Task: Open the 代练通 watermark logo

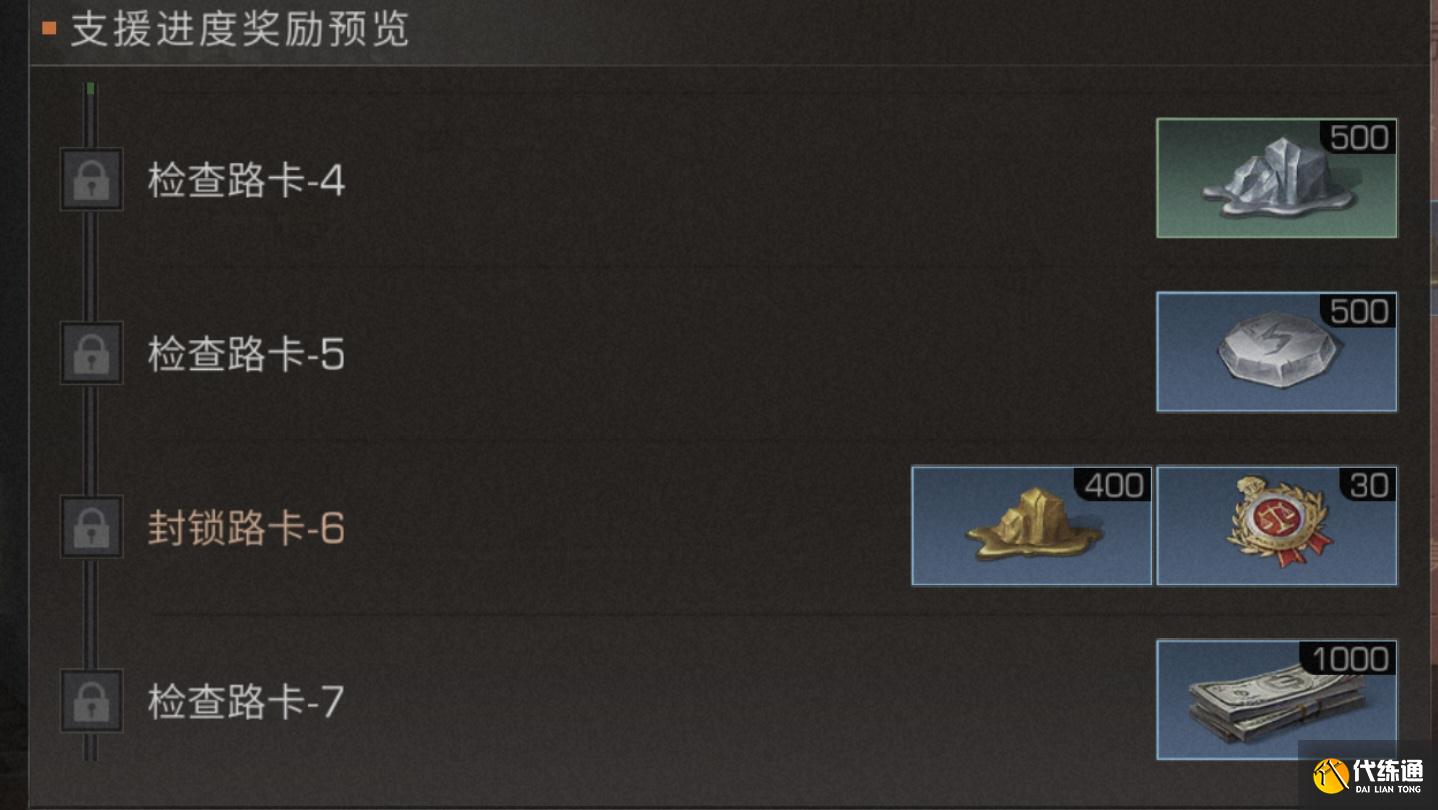Action: point(1368,776)
